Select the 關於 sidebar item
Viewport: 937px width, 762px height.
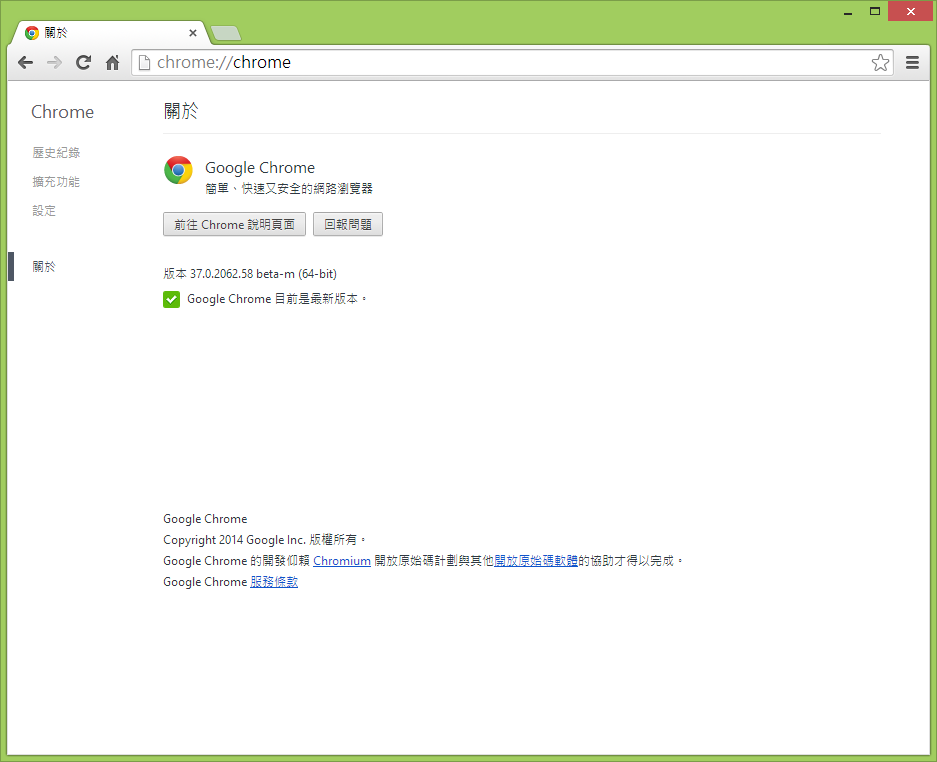(x=42, y=266)
